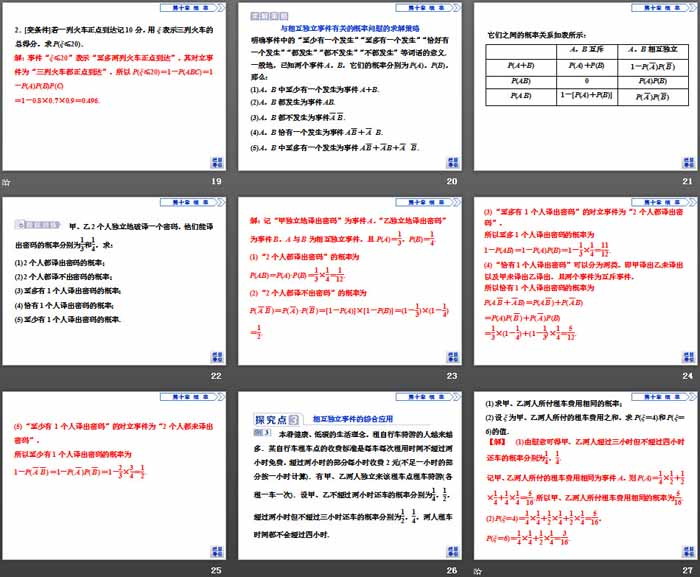The width and height of the screenshot is (700, 577).
Task: Select slide 20 thumbnail with blue heading
Action: point(350,87)
